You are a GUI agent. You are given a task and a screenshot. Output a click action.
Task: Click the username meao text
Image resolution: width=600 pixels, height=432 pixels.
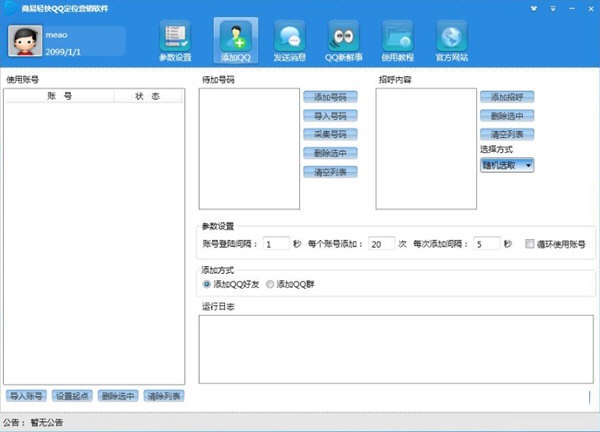[x=56, y=35]
